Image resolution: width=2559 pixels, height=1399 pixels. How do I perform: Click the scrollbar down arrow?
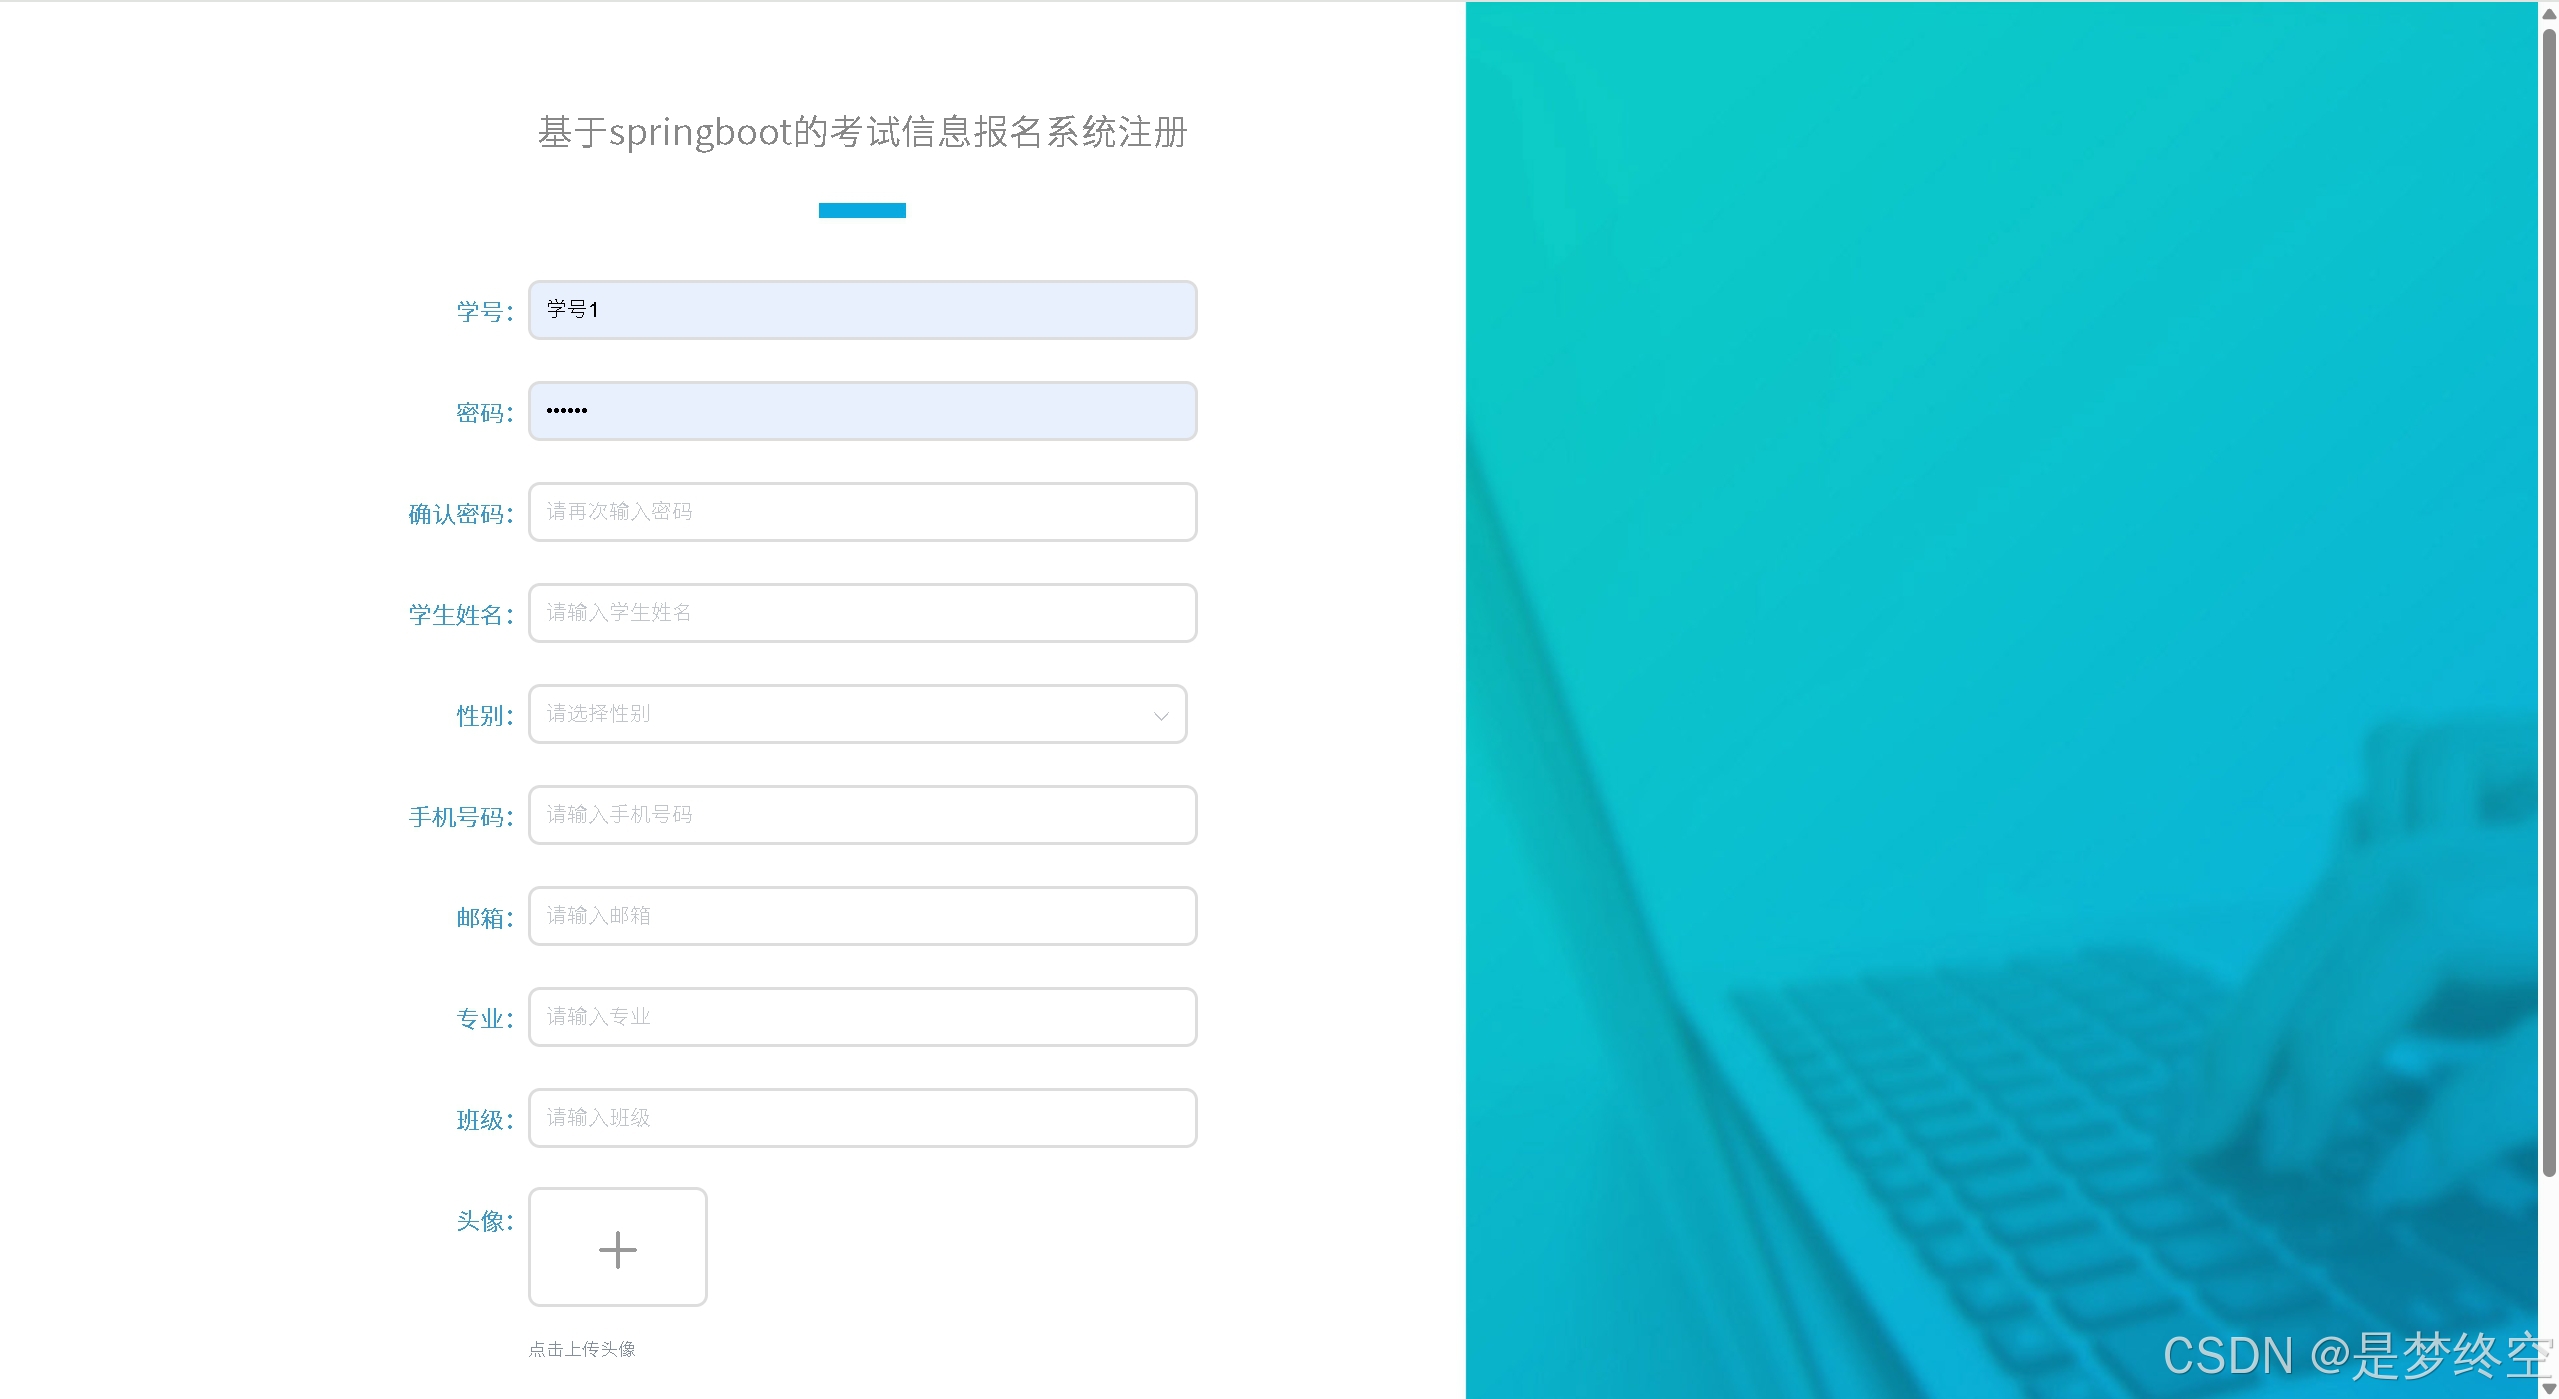[x=2548, y=1388]
